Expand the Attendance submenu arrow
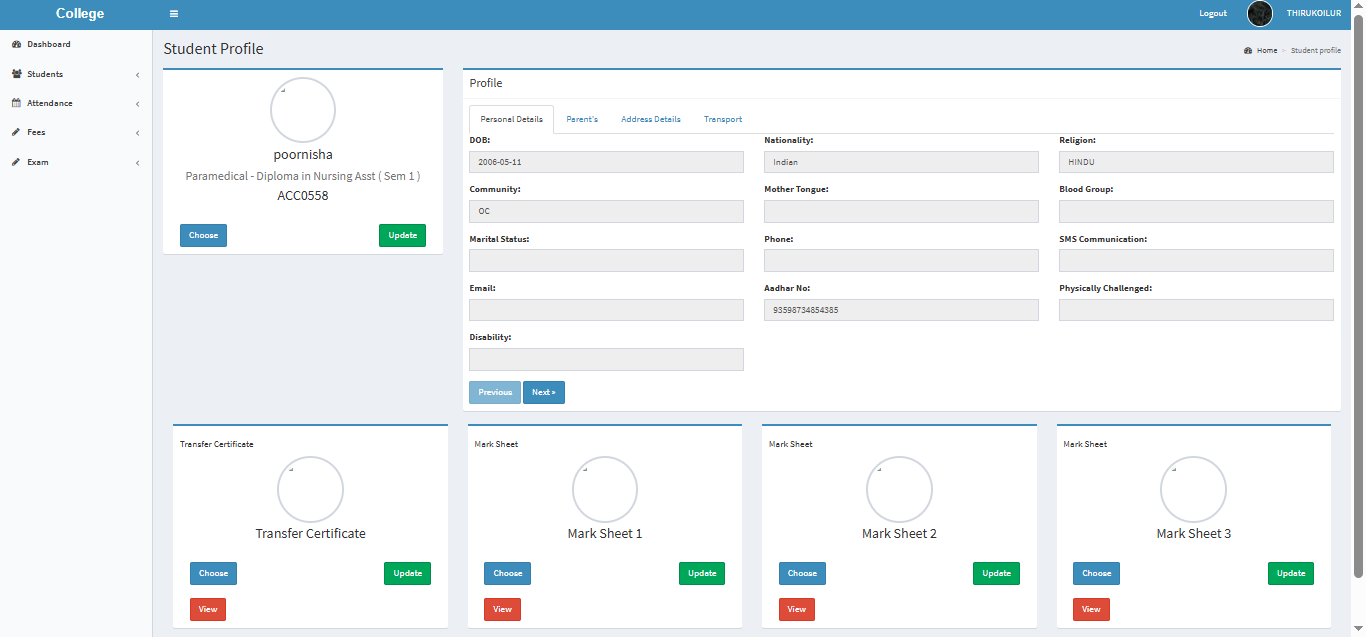 point(137,104)
